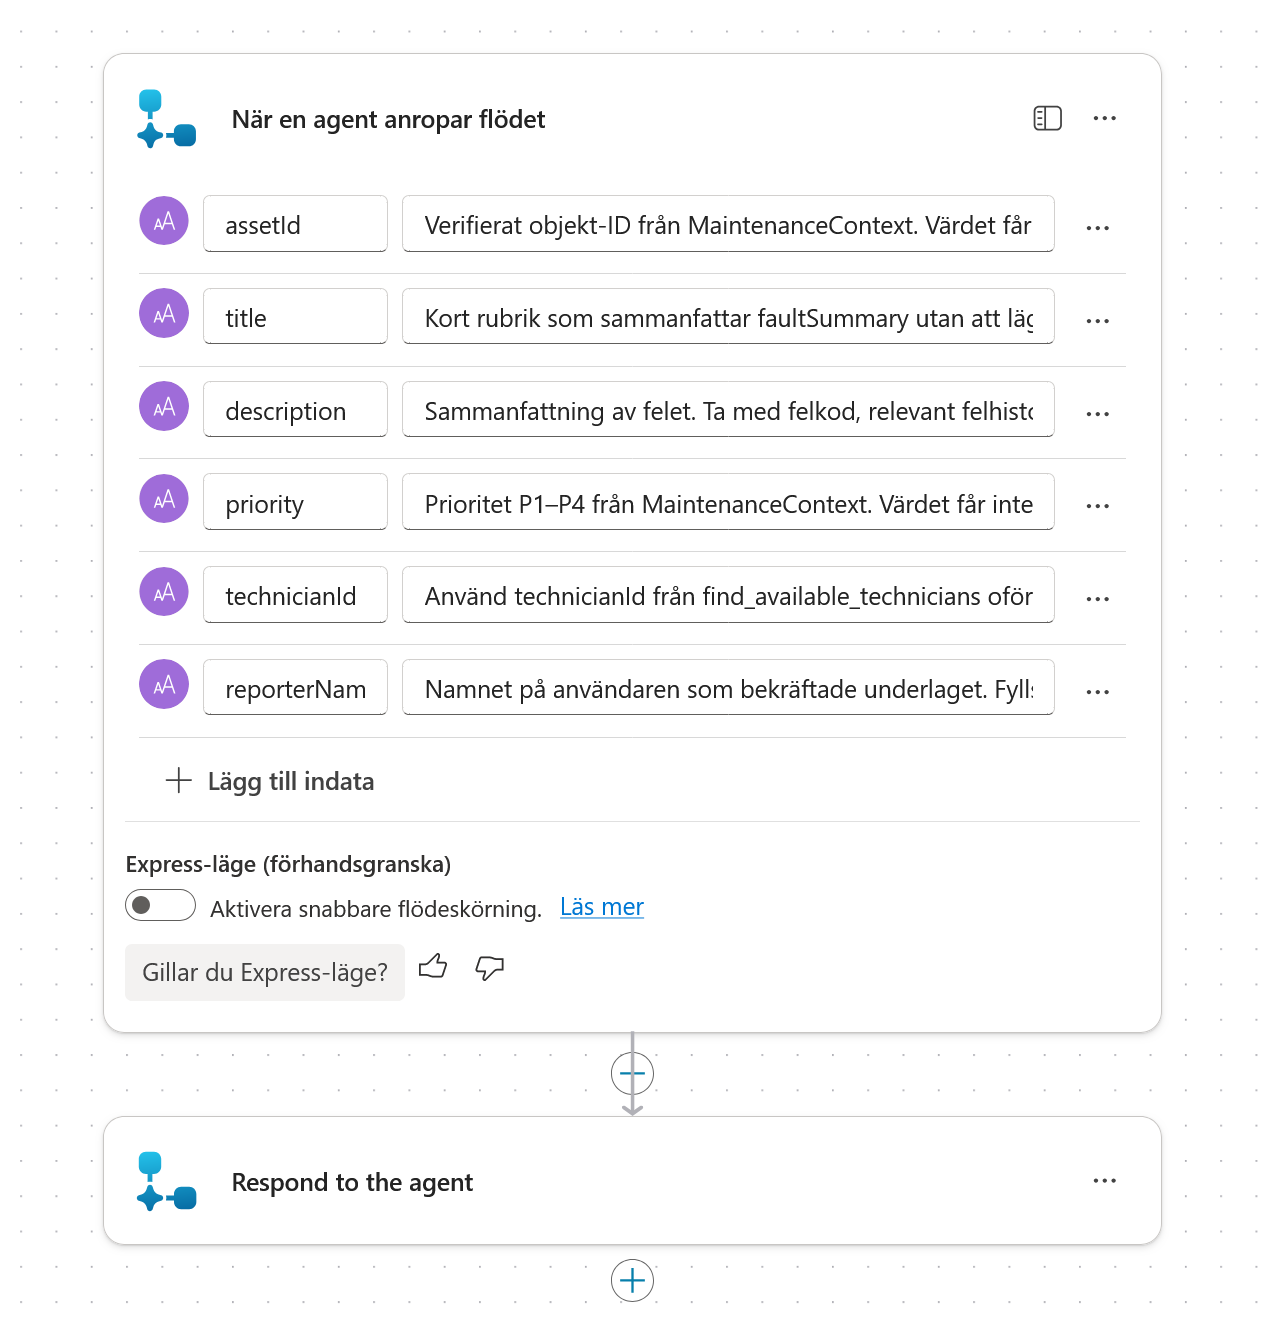Toggle the side panel layout icon in trigger header
This screenshot has height=1320, width=1282.
point(1047,118)
